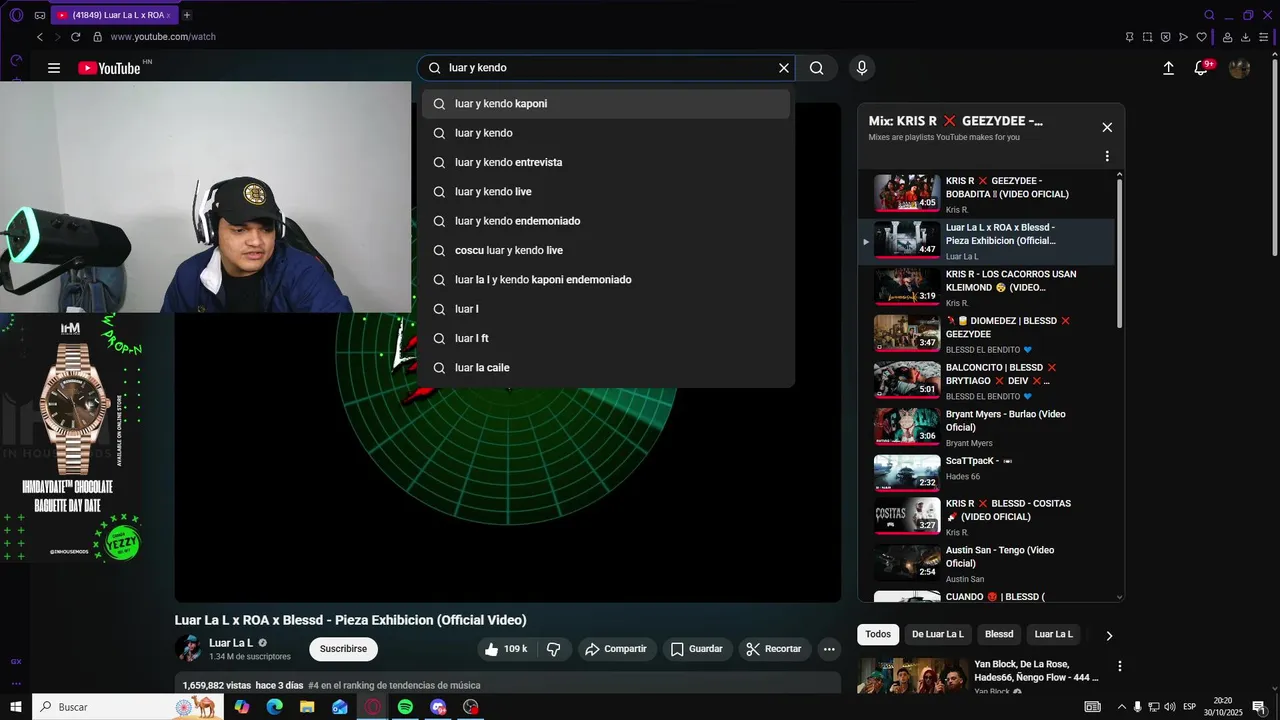Open new browser tab plus button
Viewport: 1280px width, 720px height.
pyautogui.click(x=187, y=15)
